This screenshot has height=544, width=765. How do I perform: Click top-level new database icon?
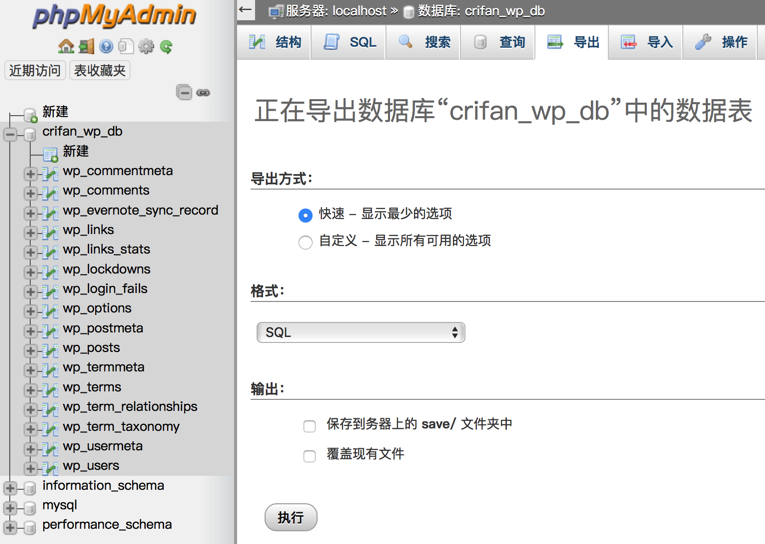click(x=30, y=115)
